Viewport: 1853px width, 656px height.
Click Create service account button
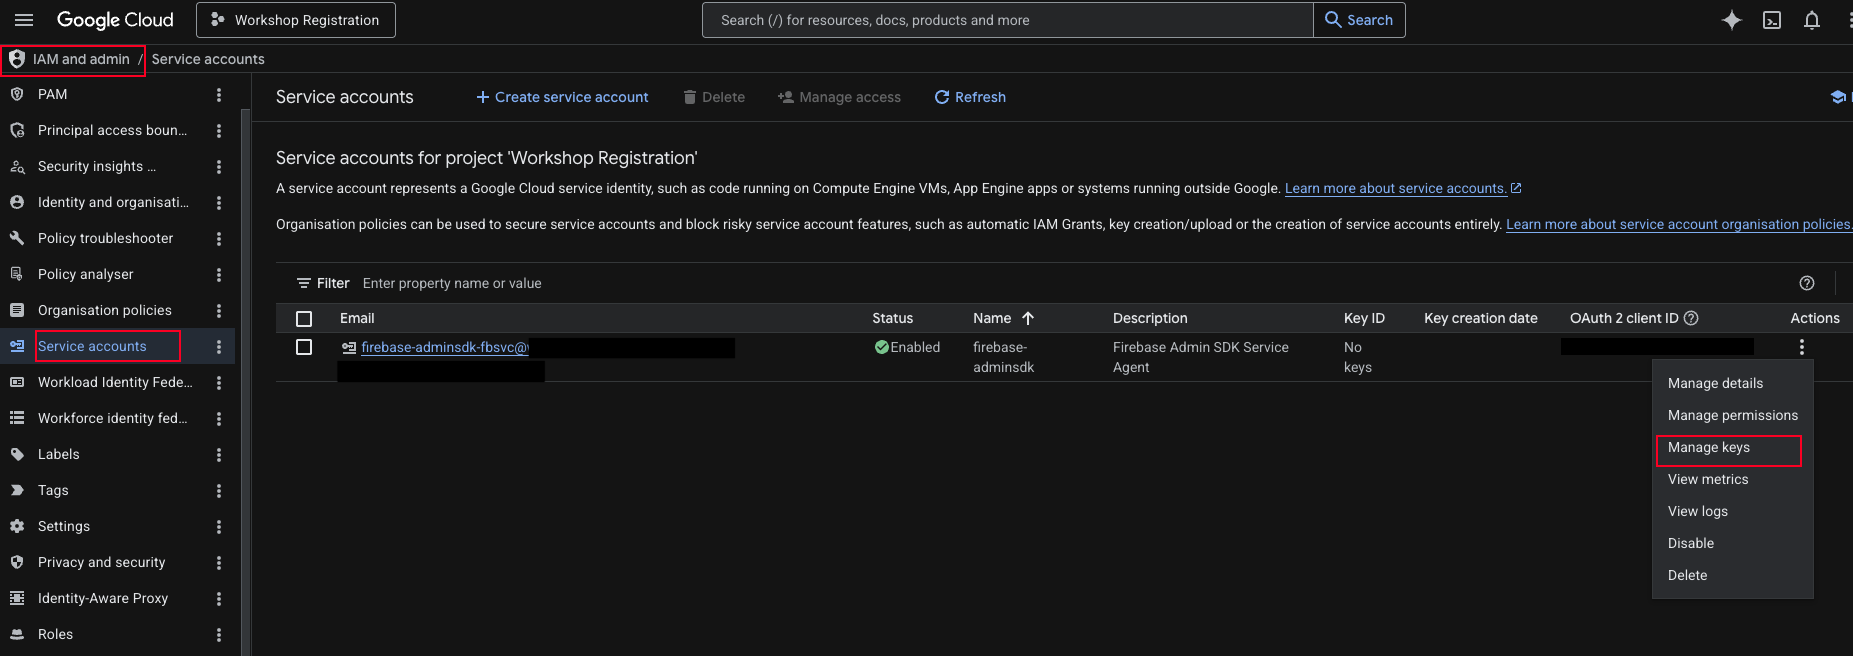tap(562, 97)
